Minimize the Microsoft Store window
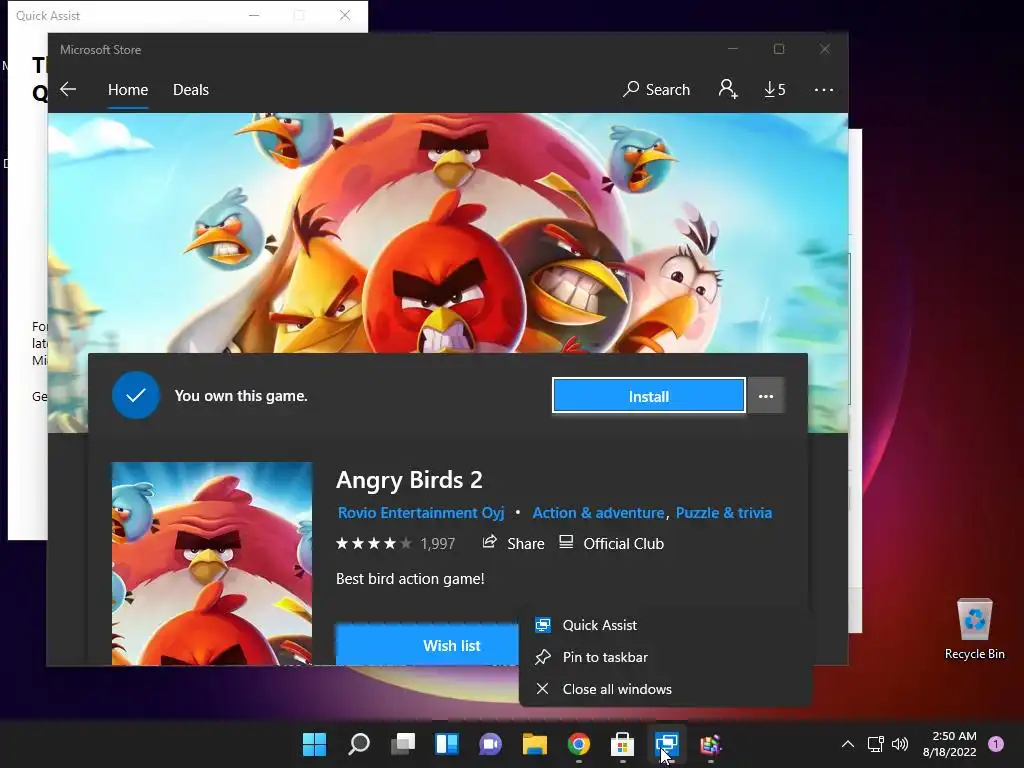 point(733,49)
